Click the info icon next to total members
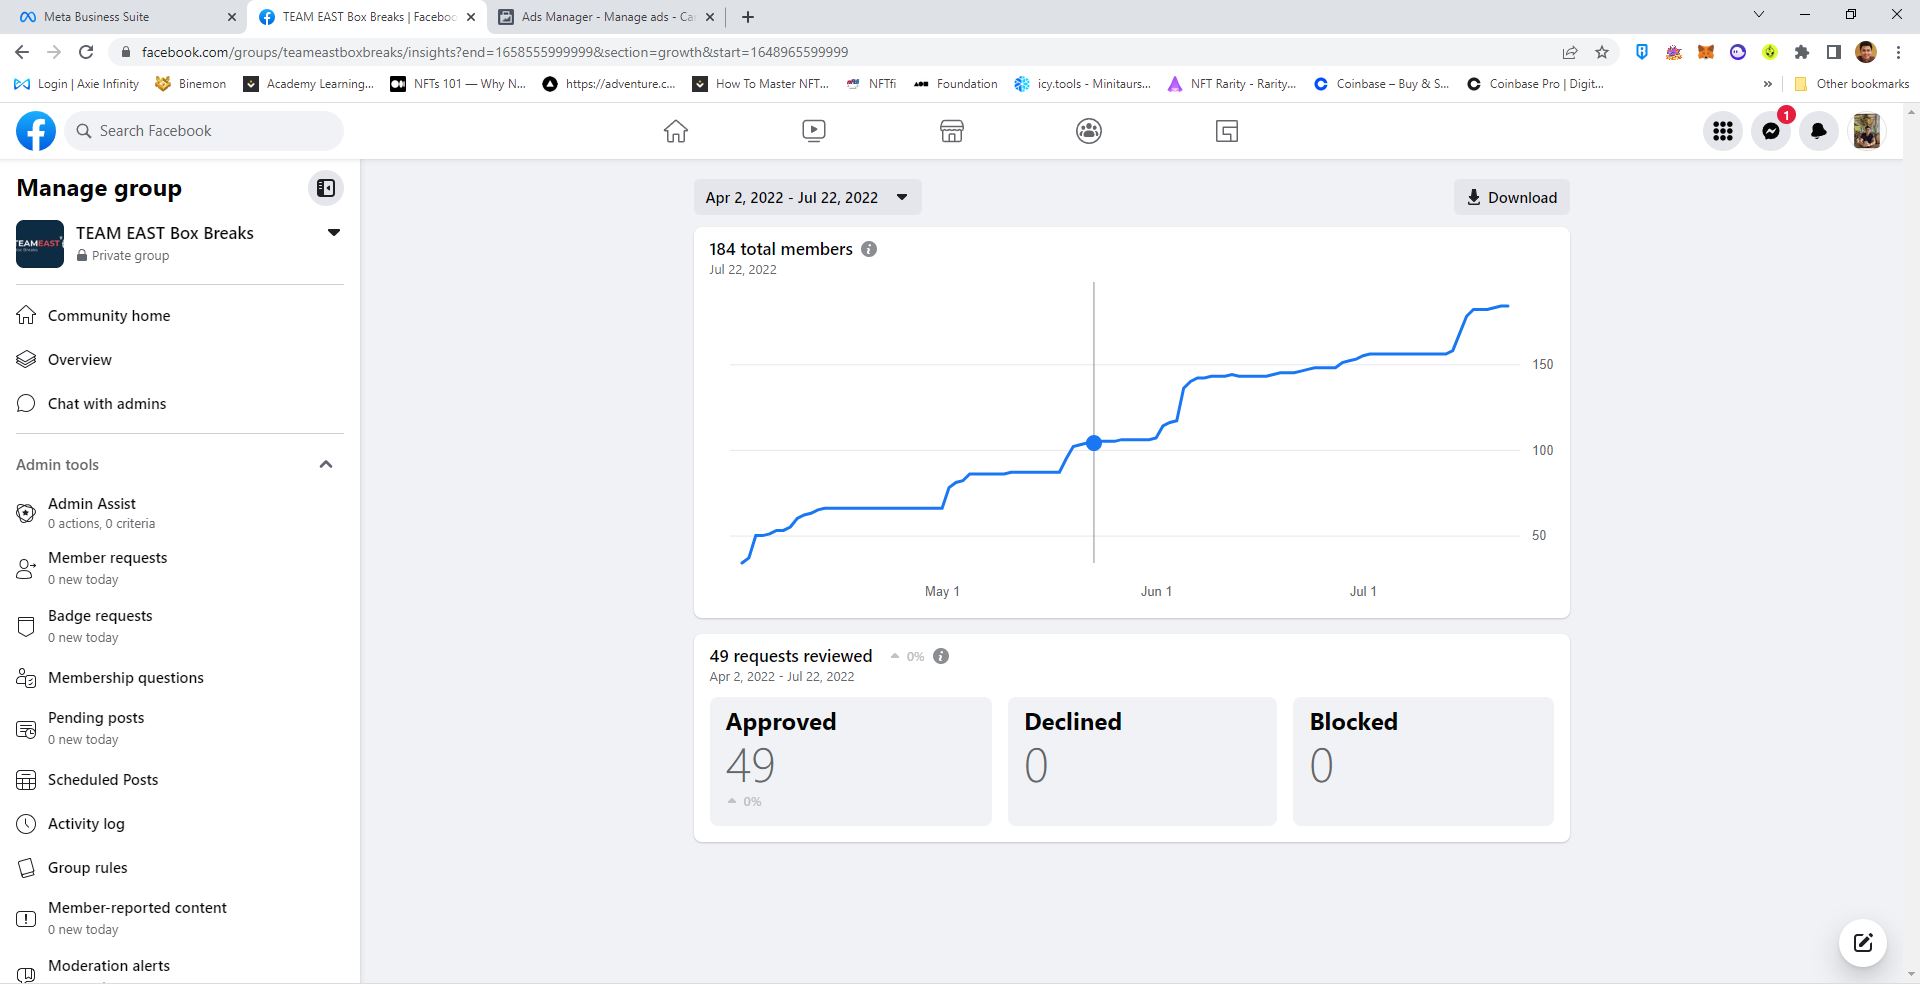 coord(869,249)
